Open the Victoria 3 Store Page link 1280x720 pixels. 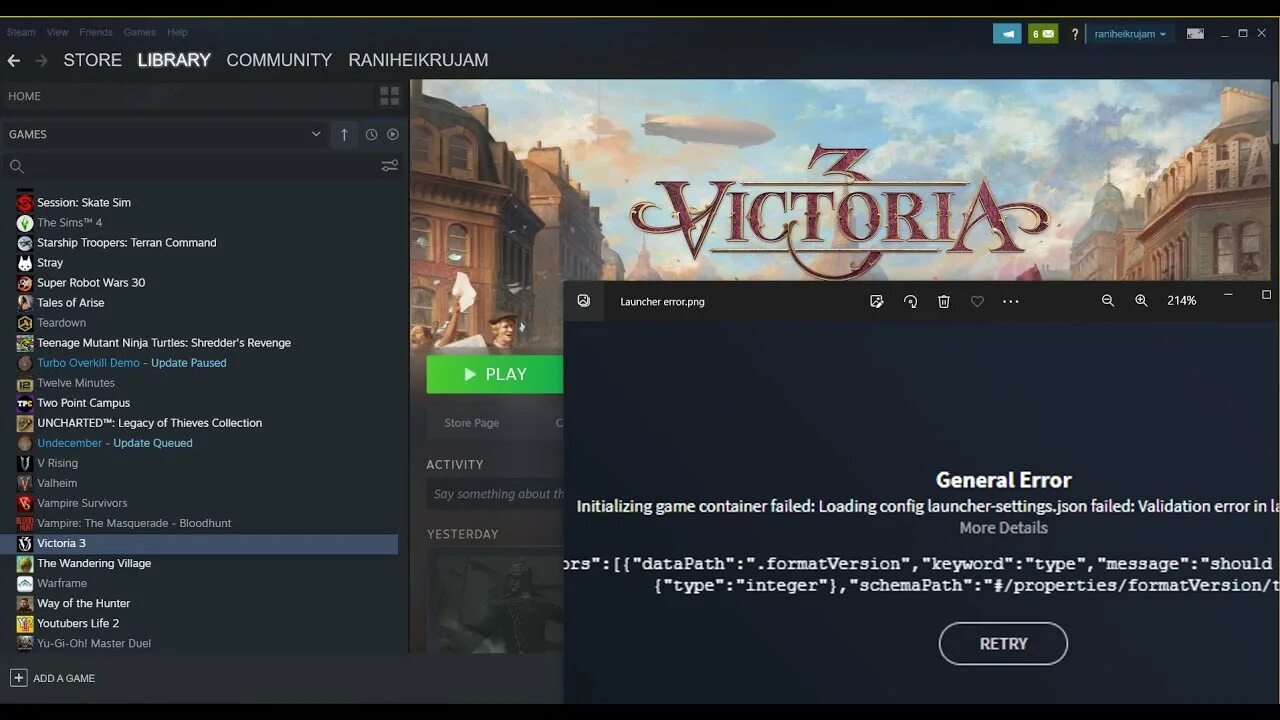pos(472,423)
